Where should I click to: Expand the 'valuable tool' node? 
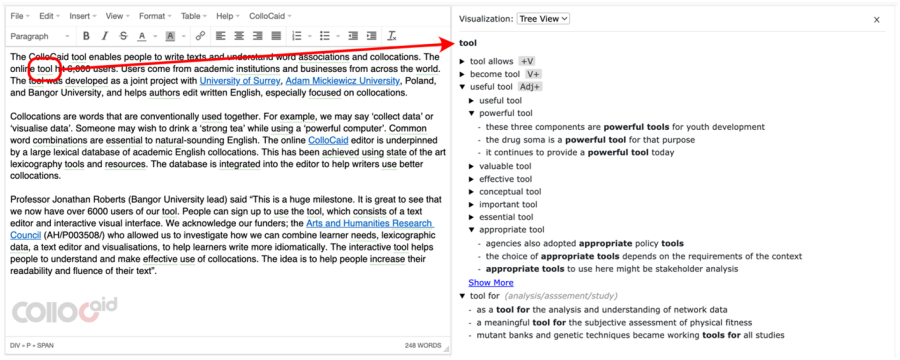pyautogui.click(x=472, y=167)
